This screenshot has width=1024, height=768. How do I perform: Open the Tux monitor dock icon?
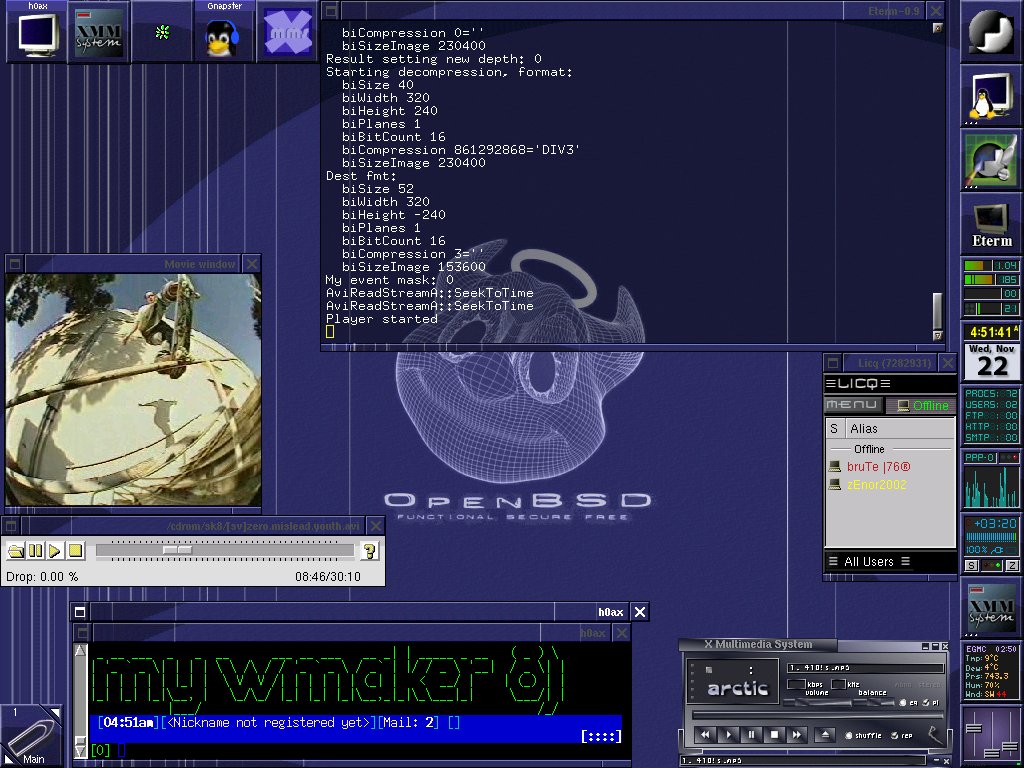point(991,95)
